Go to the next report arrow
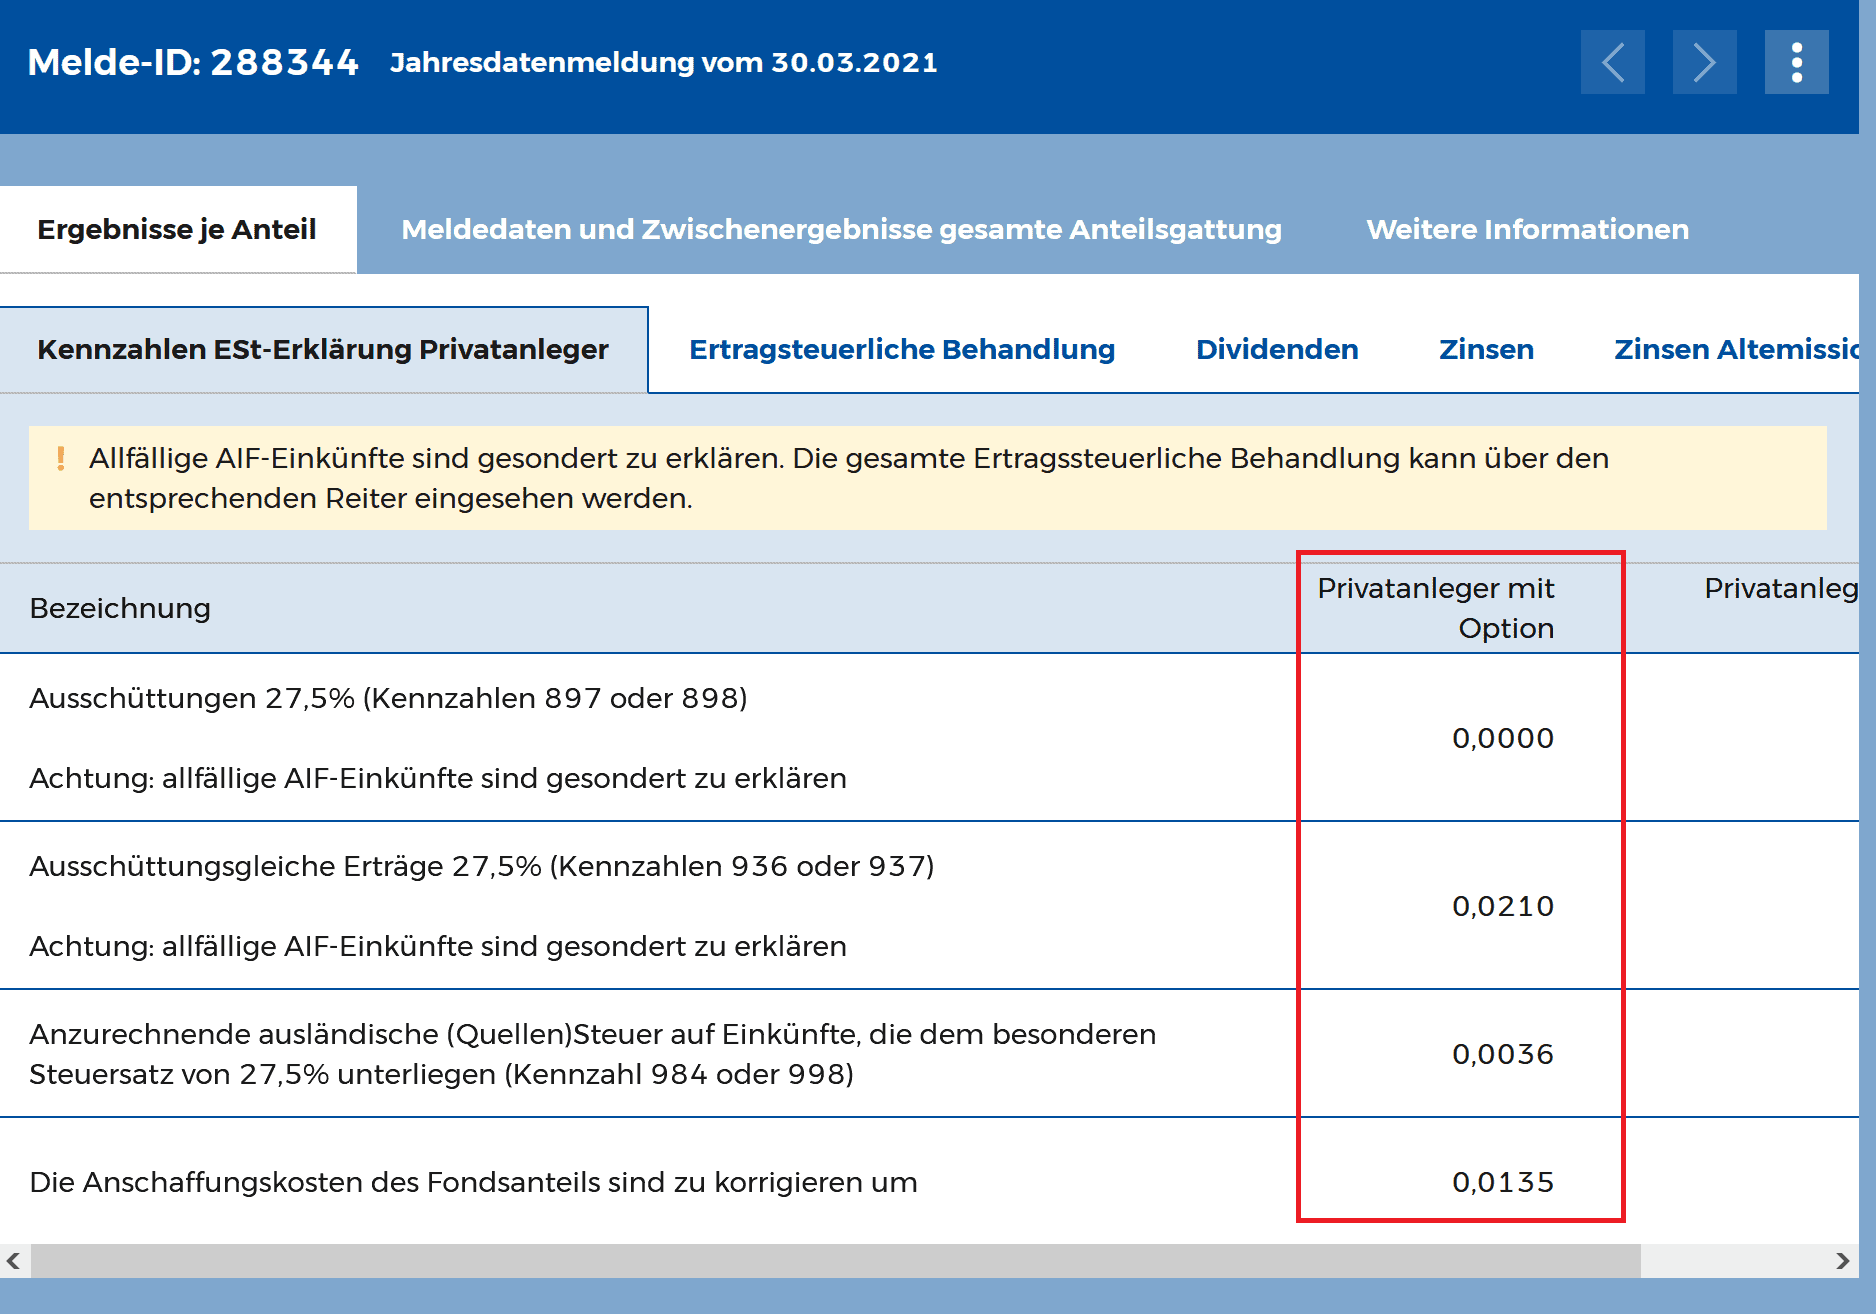This screenshot has width=1876, height=1314. point(1704,62)
